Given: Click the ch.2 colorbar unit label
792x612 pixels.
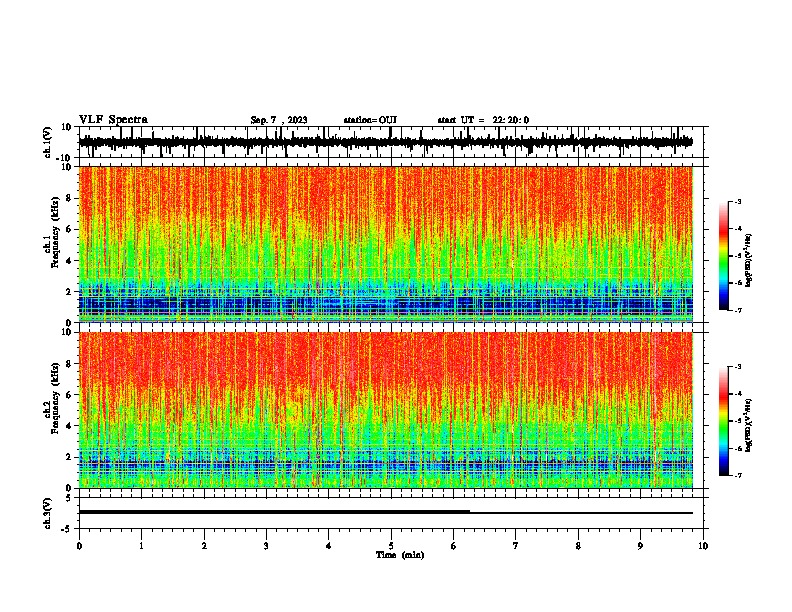Looking at the screenshot, I should pos(749,425).
